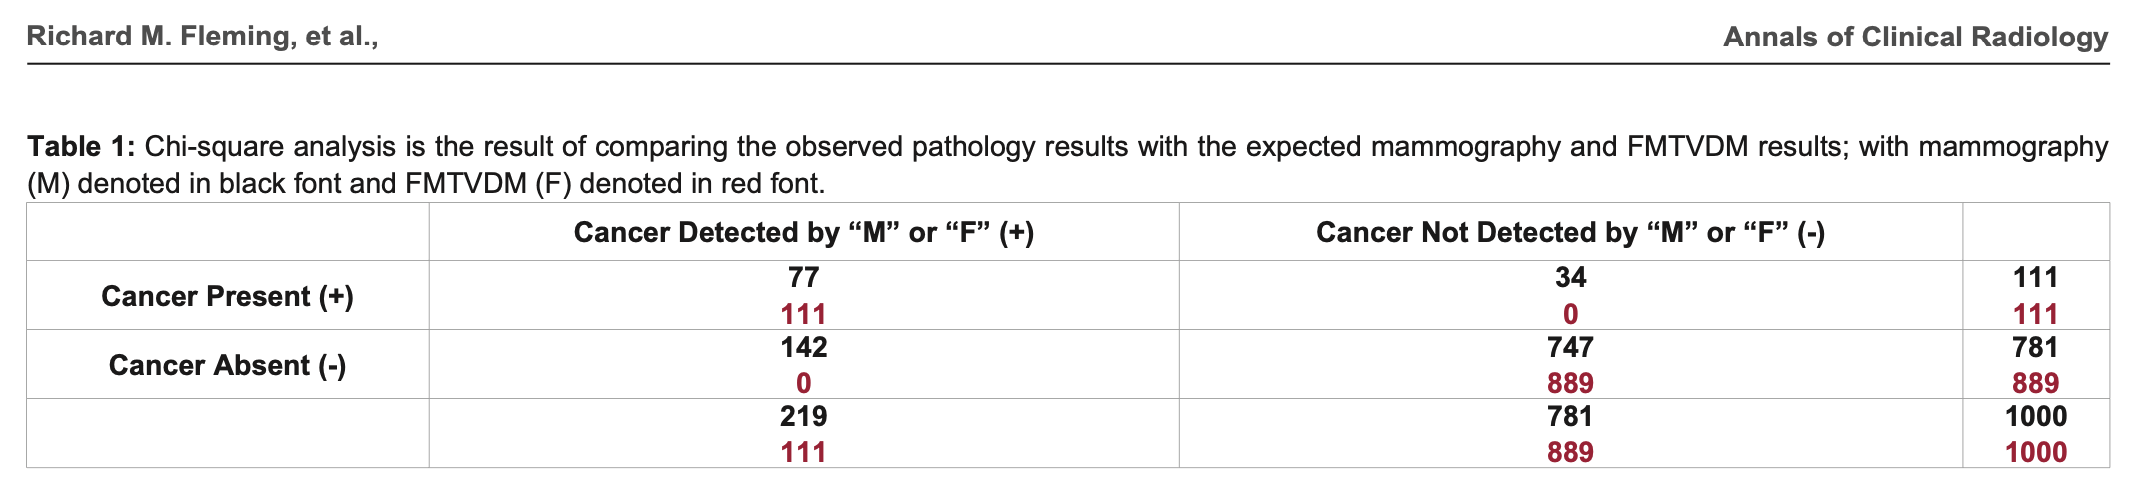The image size is (2132, 490).
Task: Select red 0 in the Cancer Absent row
Action: [x=803, y=383]
